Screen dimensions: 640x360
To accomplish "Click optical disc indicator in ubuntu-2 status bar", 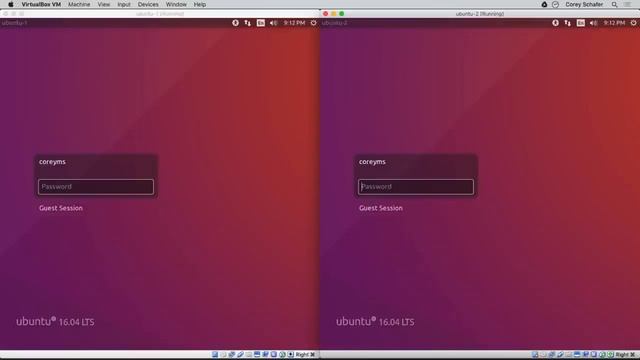I will [543, 355].
